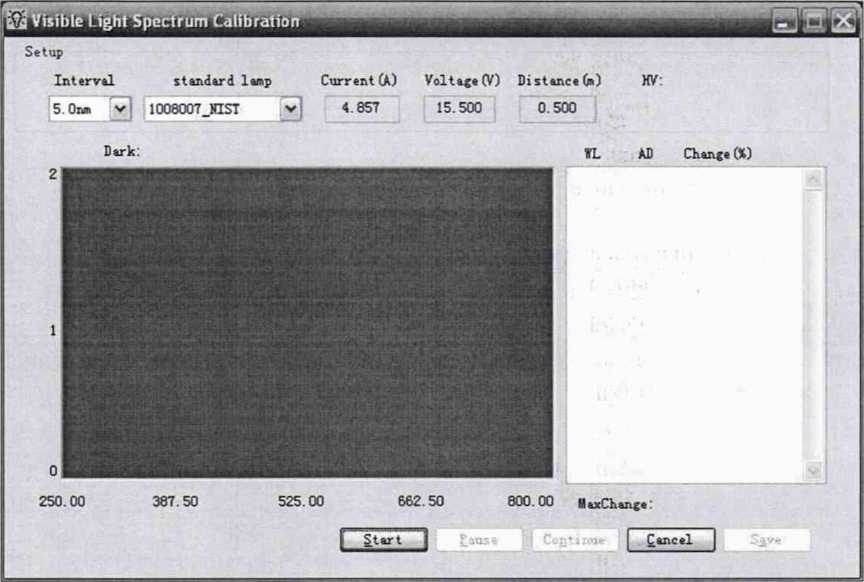Click the 387.50 axis label
864x582 pixels.
[x=175, y=502]
